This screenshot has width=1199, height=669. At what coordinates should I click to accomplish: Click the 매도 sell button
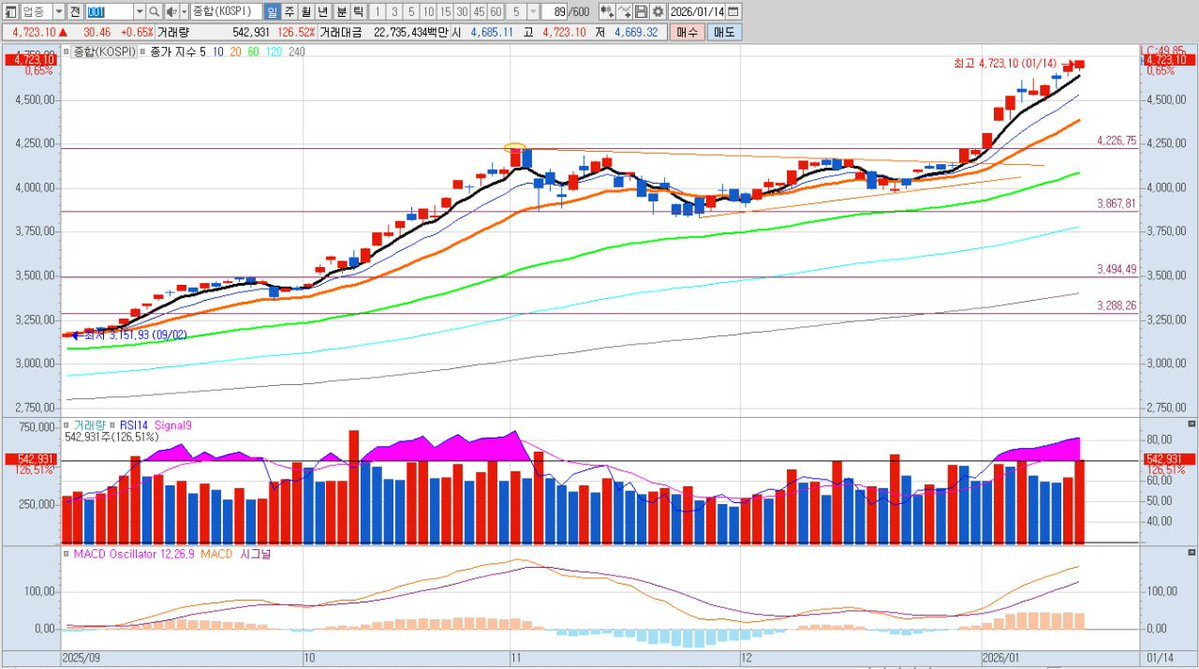click(x=723, y=32)
